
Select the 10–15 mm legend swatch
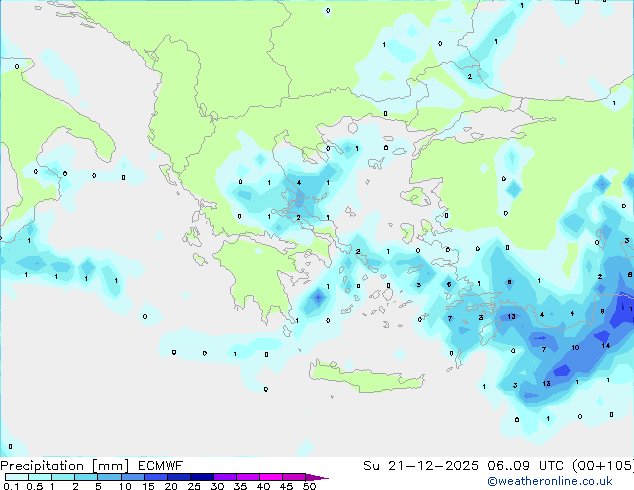pyautogui.click(x=132, y=477)
